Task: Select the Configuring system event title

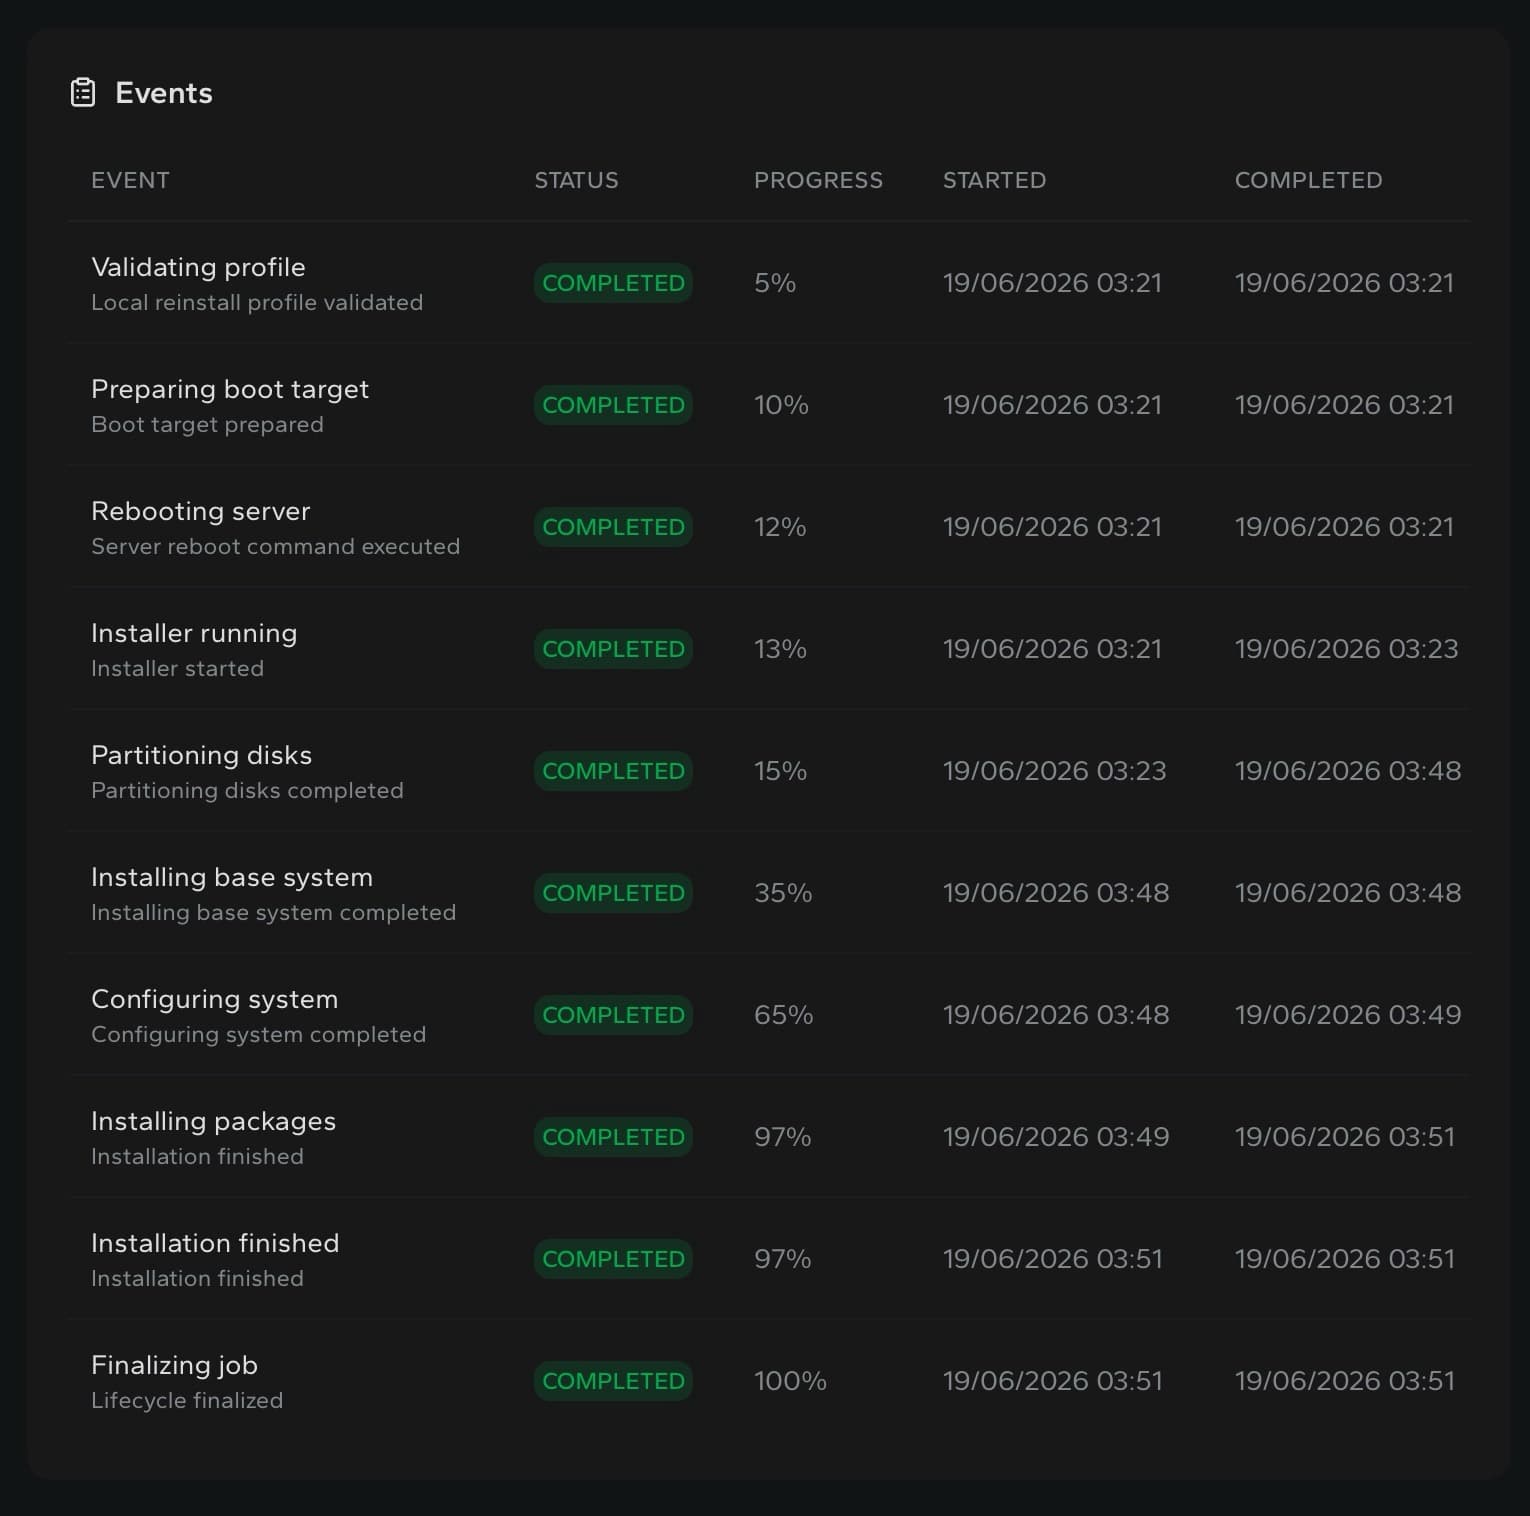Action: pos(214,999)
